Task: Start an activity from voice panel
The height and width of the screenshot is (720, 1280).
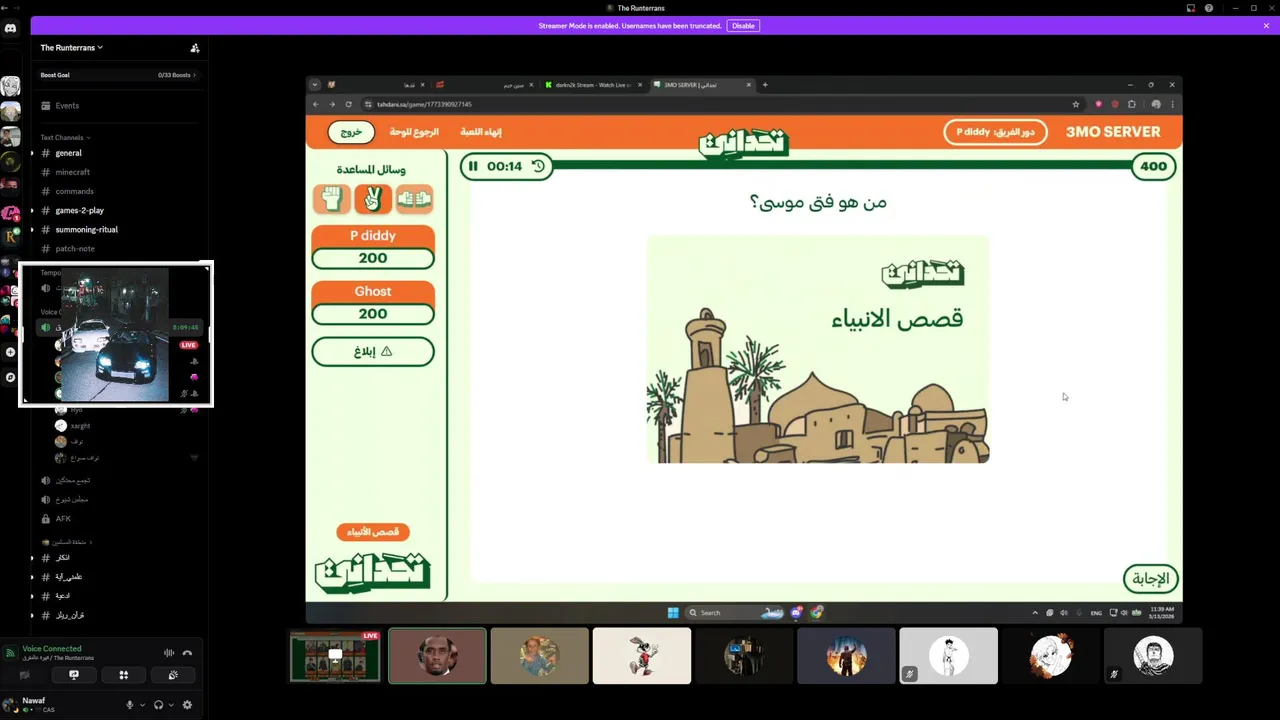Action: coord(123,675)
